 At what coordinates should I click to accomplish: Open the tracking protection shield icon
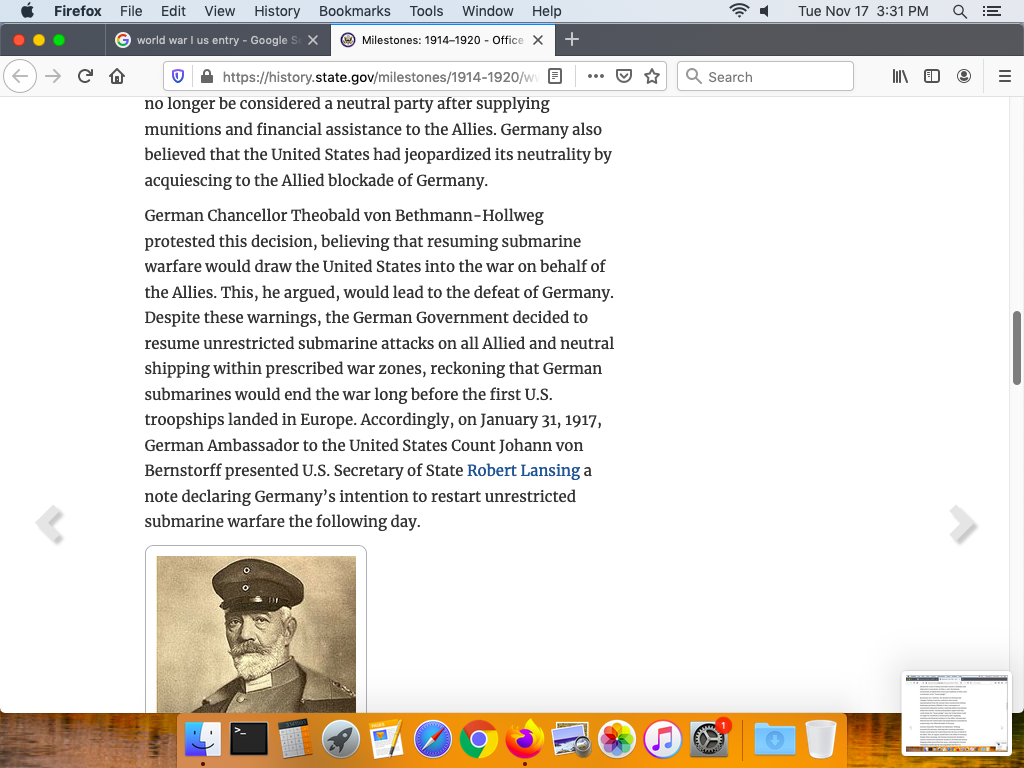pos(179,77)
